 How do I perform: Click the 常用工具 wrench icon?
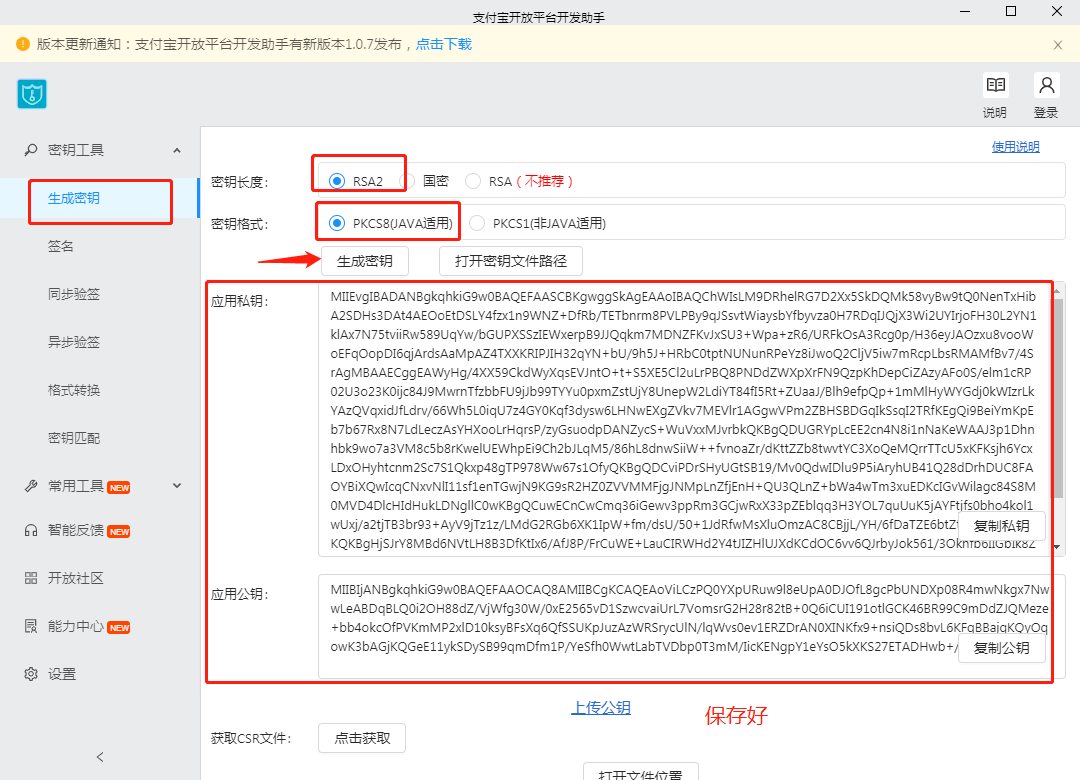click(31, 486)
